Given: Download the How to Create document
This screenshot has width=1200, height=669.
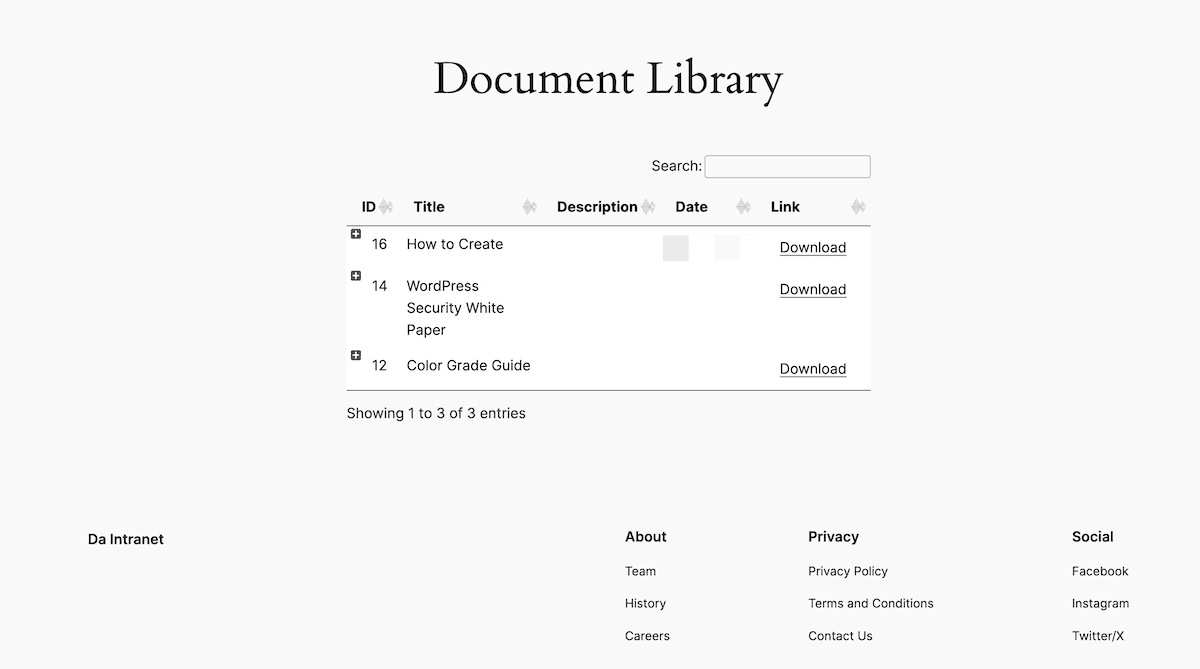Looking at the screenshot, I should click(x=812, y=247).
